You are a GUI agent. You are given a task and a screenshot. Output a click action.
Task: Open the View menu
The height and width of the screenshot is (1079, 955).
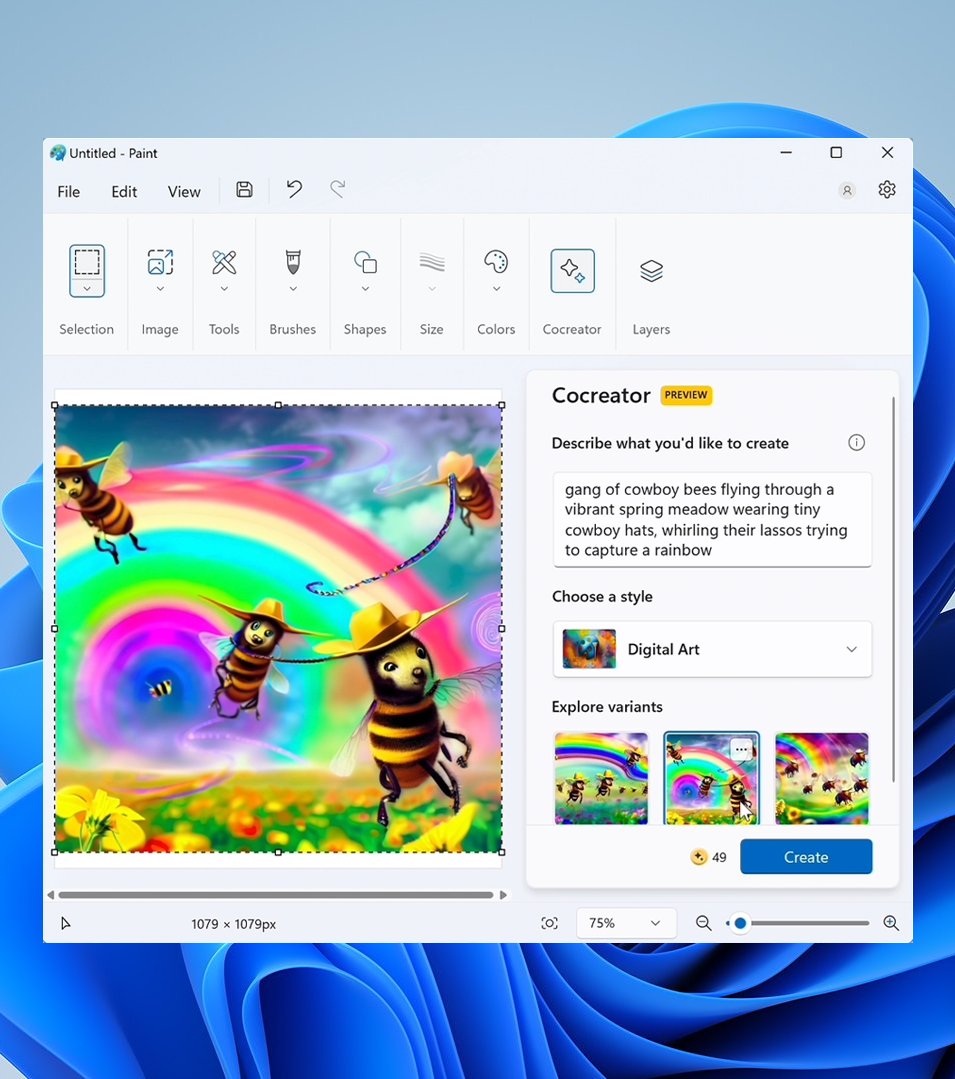coord(184,192)
